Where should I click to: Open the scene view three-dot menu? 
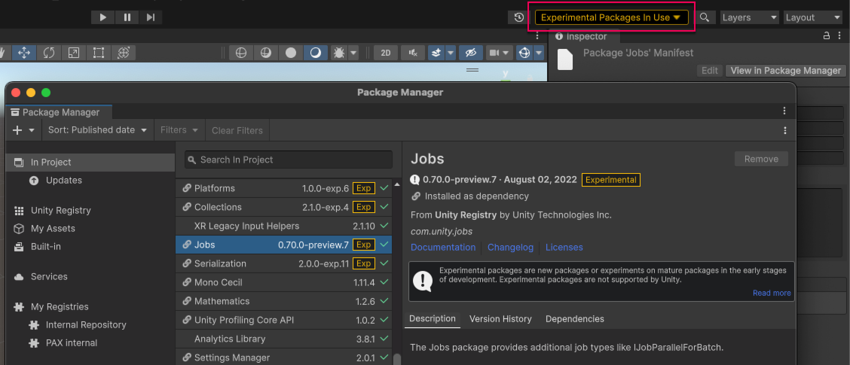[x=537, y=36]
